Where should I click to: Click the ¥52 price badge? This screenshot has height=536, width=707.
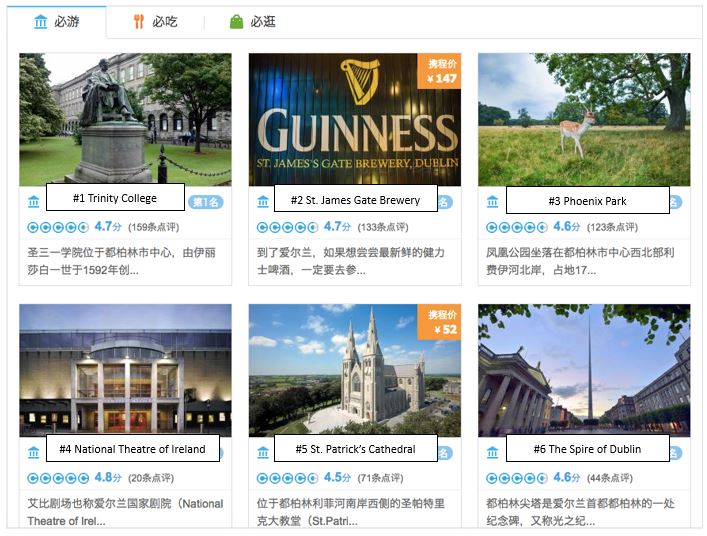pos(440,322)
